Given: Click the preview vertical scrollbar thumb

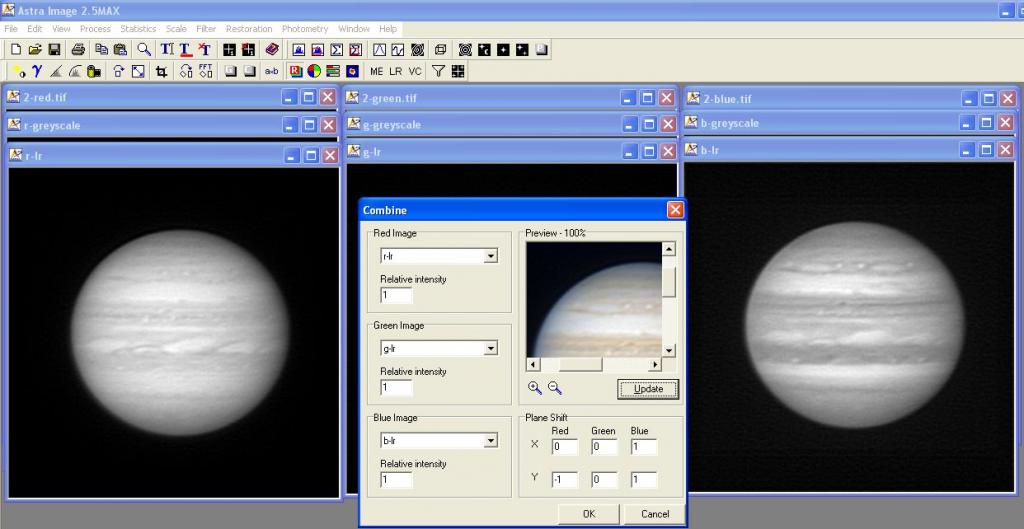Looking at the screenshot, I should click(x=669, y=281).
